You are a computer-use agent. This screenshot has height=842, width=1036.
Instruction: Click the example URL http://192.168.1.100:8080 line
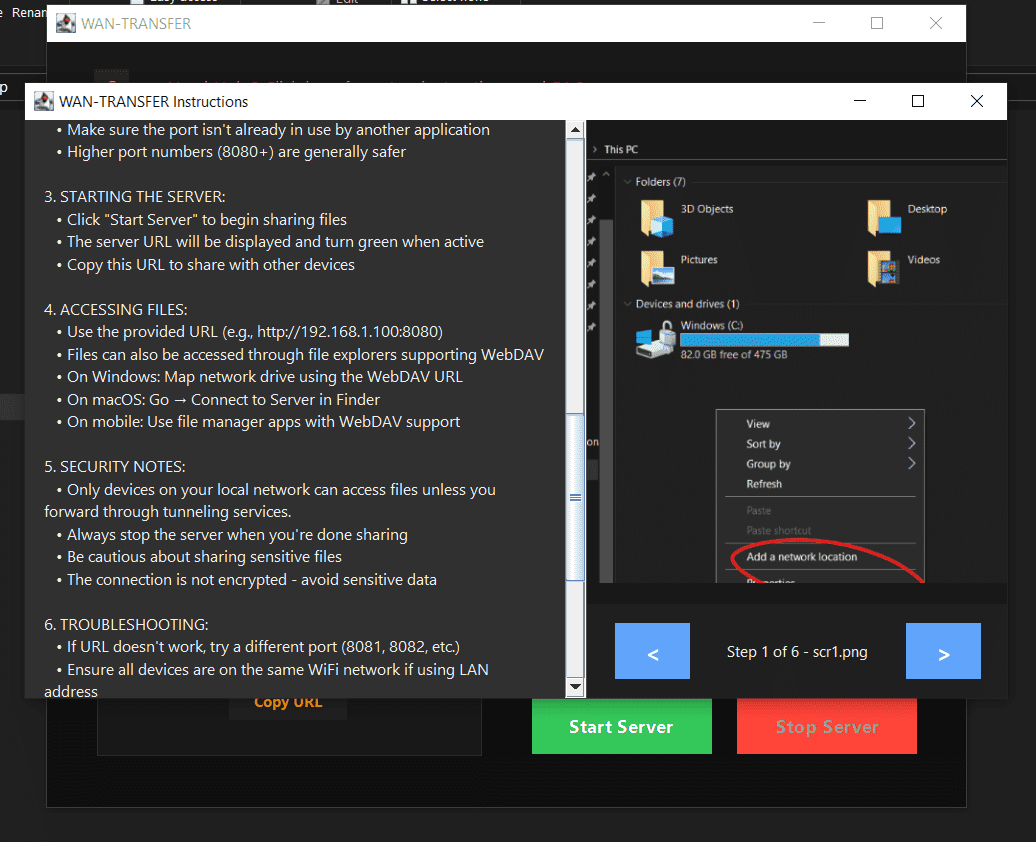(250, 332)
